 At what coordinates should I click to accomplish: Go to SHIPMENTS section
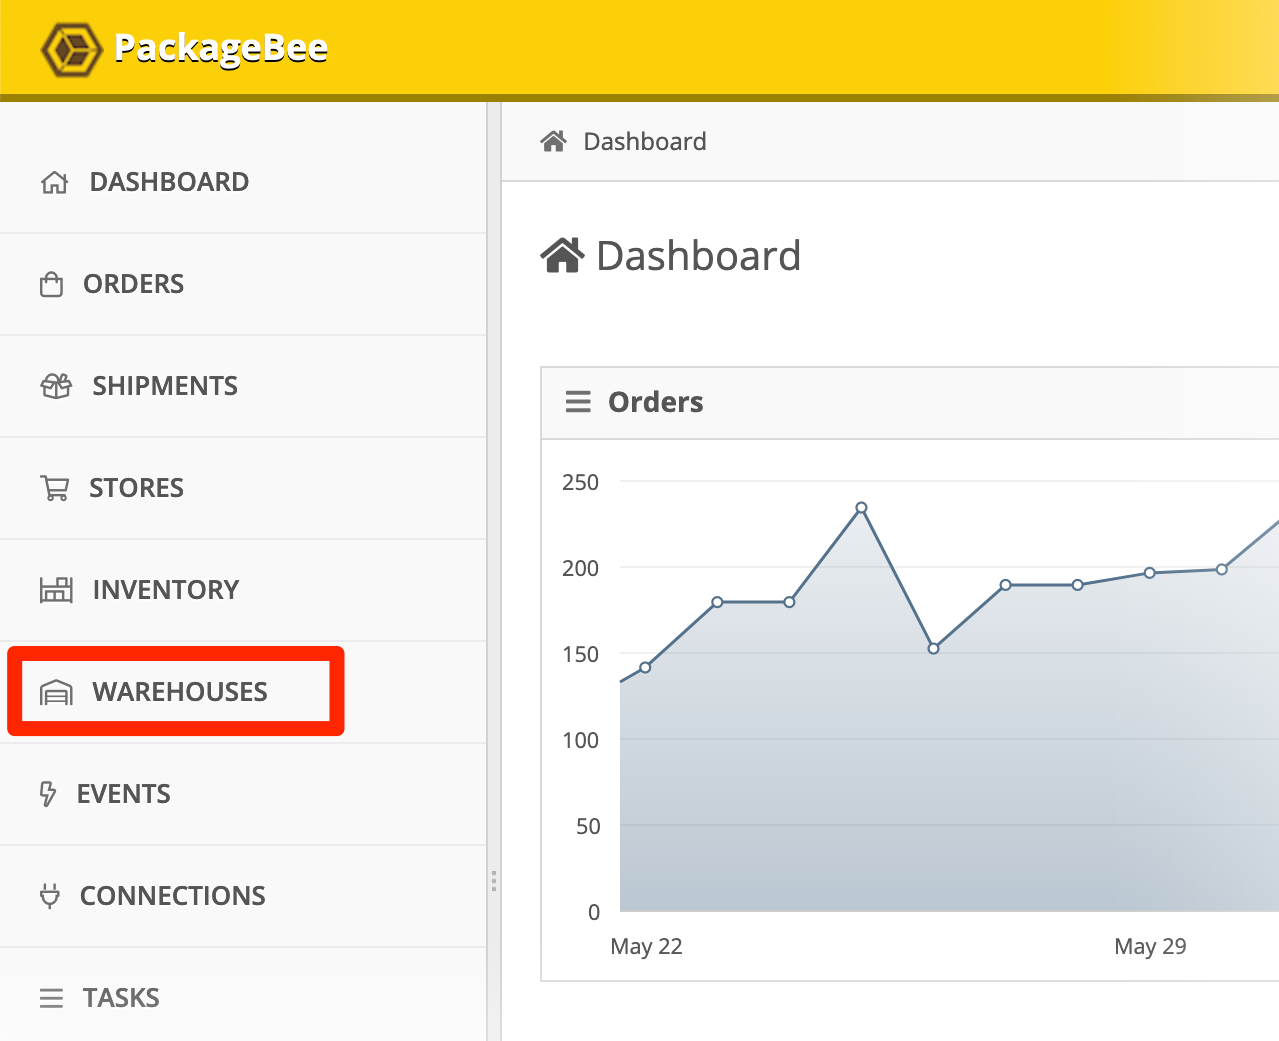[x=165, y=386]
